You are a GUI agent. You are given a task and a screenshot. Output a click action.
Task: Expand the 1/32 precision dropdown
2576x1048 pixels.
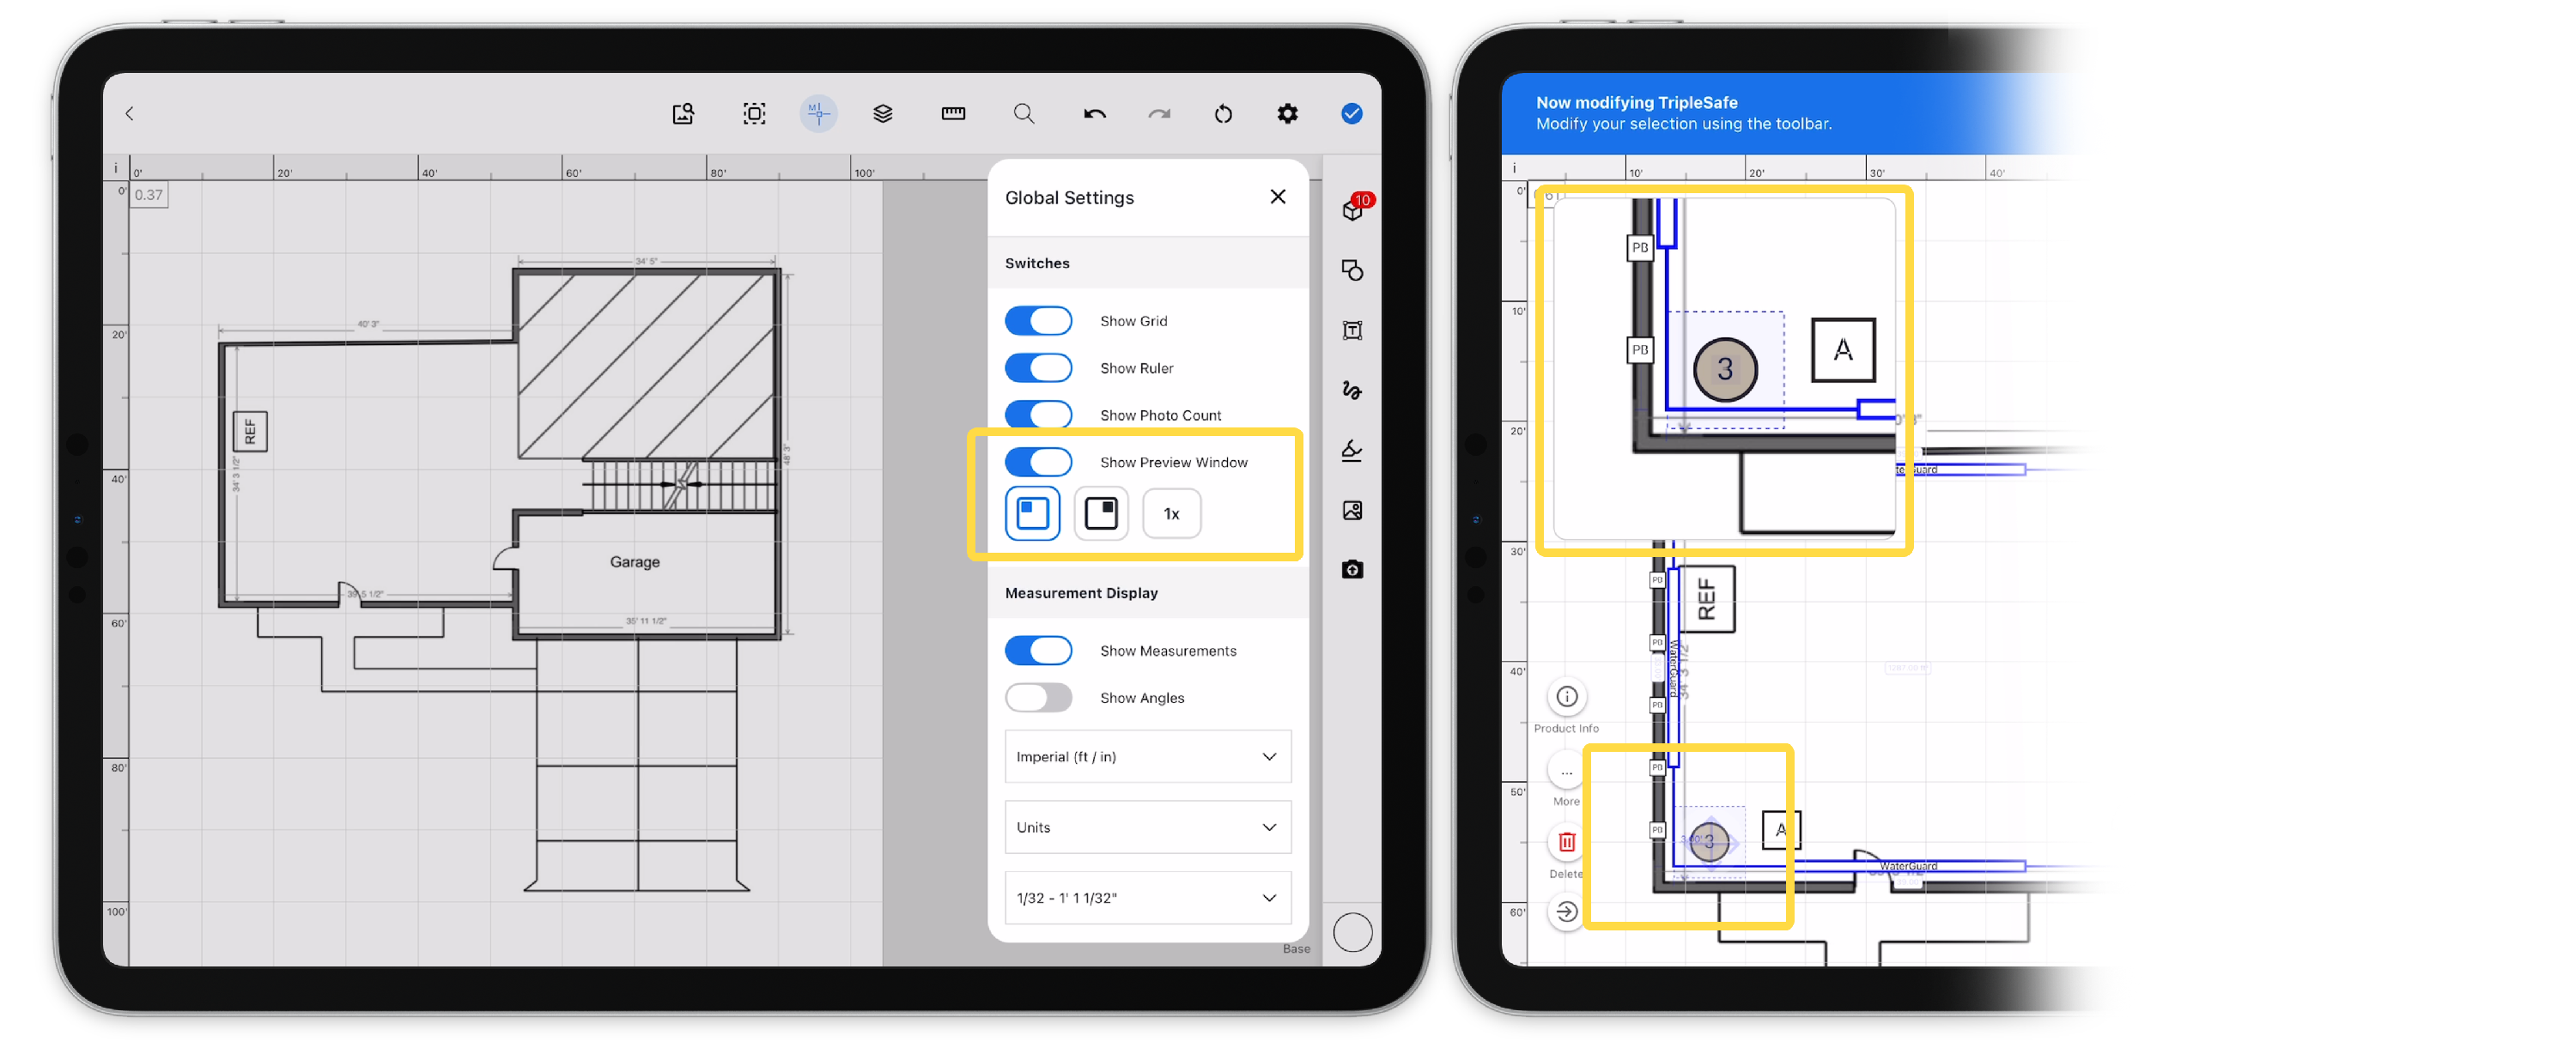coord(1147,898)
